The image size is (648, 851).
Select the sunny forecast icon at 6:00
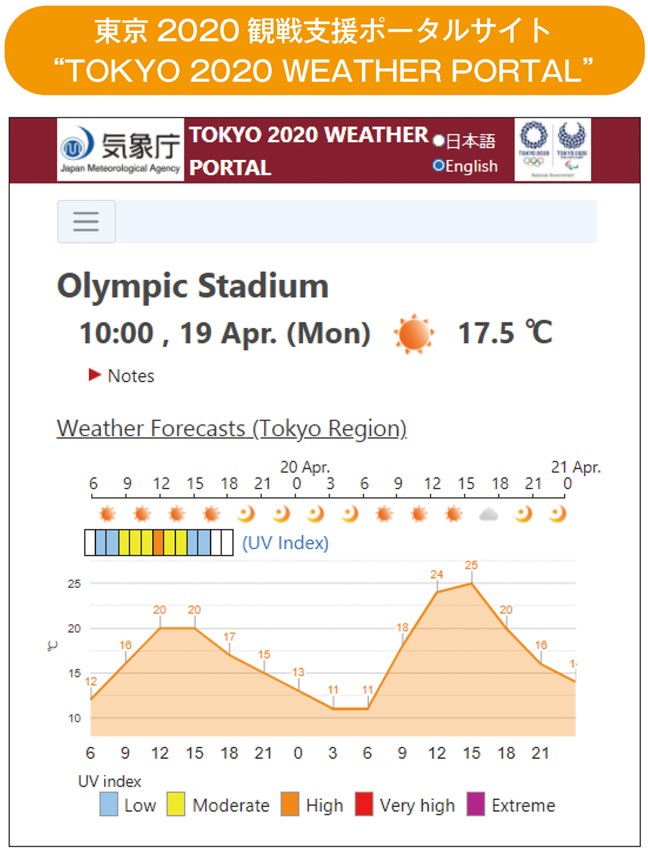pyautogui.click(x=105, y=511)
